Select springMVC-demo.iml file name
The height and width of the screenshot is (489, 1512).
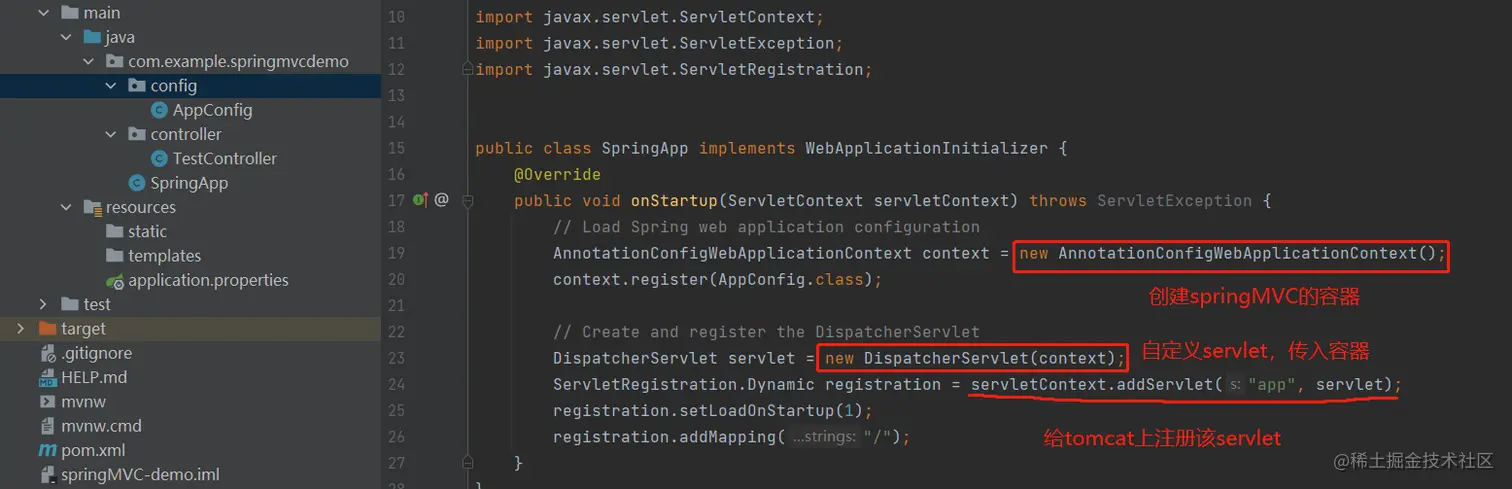[140, 474]
